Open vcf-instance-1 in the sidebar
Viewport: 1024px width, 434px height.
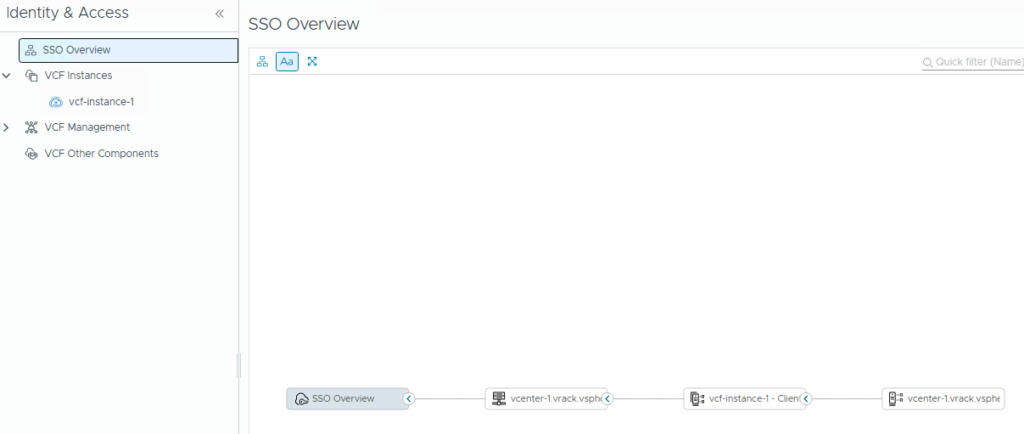tap(101, 102)
